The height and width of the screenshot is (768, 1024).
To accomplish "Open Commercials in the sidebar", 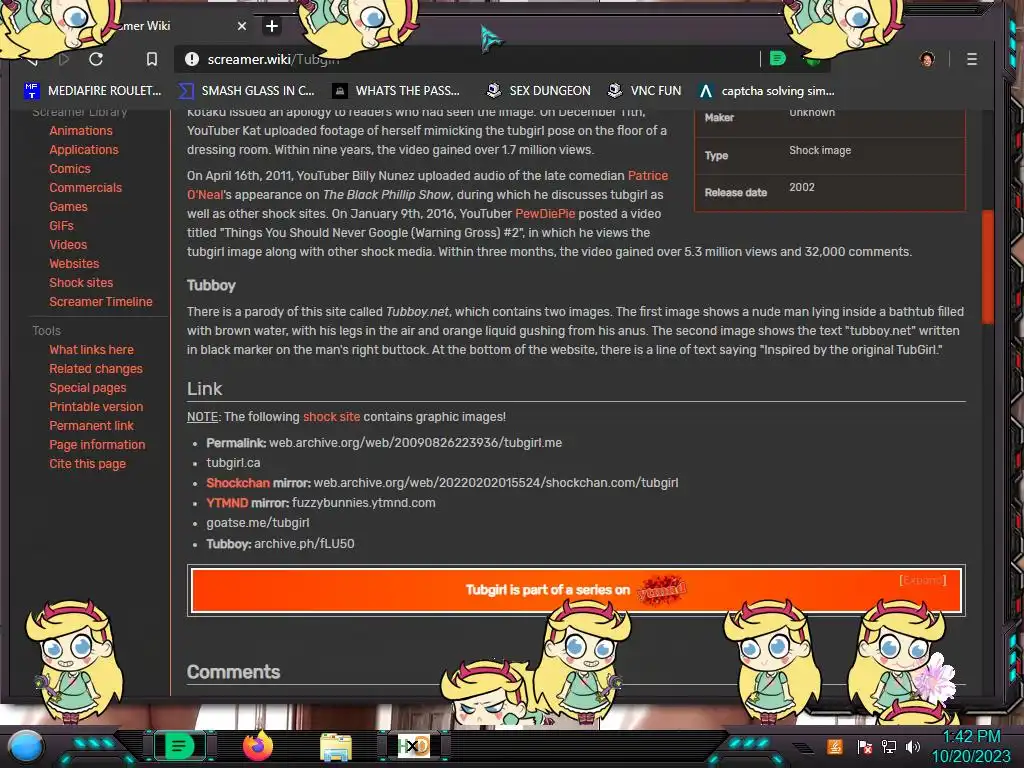I will tap(86, 187).
